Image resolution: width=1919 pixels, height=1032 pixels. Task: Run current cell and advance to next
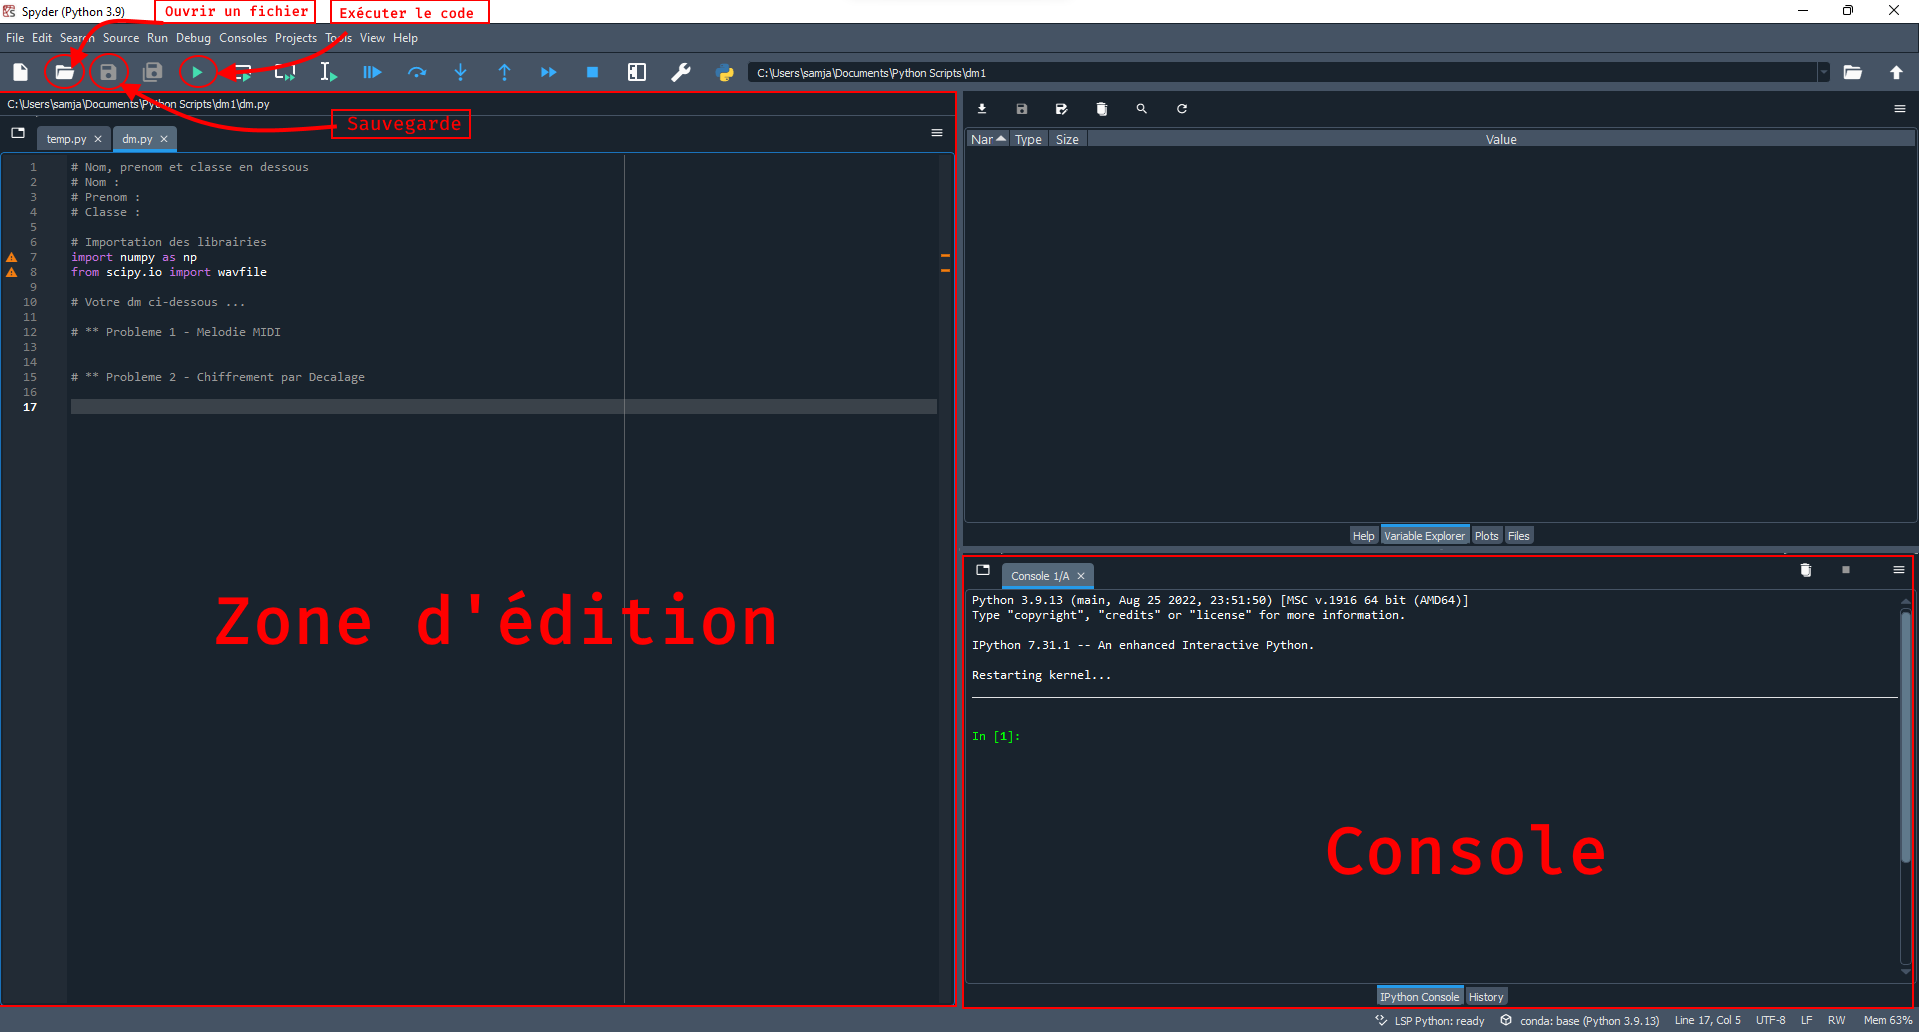pos(285,72)
